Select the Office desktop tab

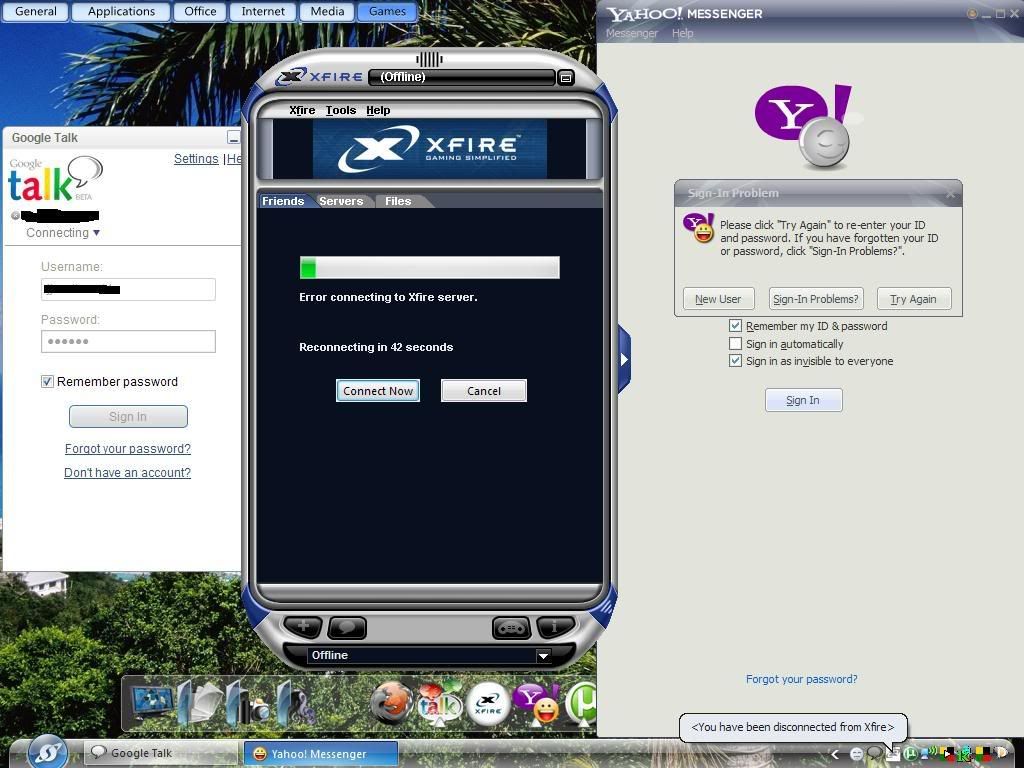click(x=200, y=12)
